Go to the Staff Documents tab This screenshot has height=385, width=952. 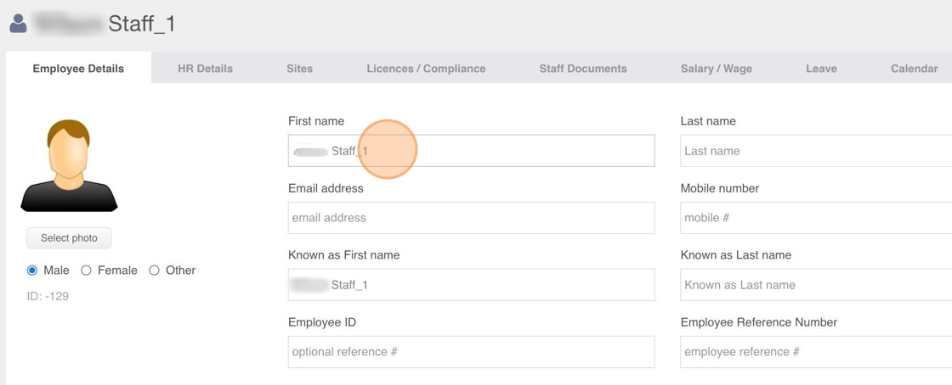click(x=583, y=69)
